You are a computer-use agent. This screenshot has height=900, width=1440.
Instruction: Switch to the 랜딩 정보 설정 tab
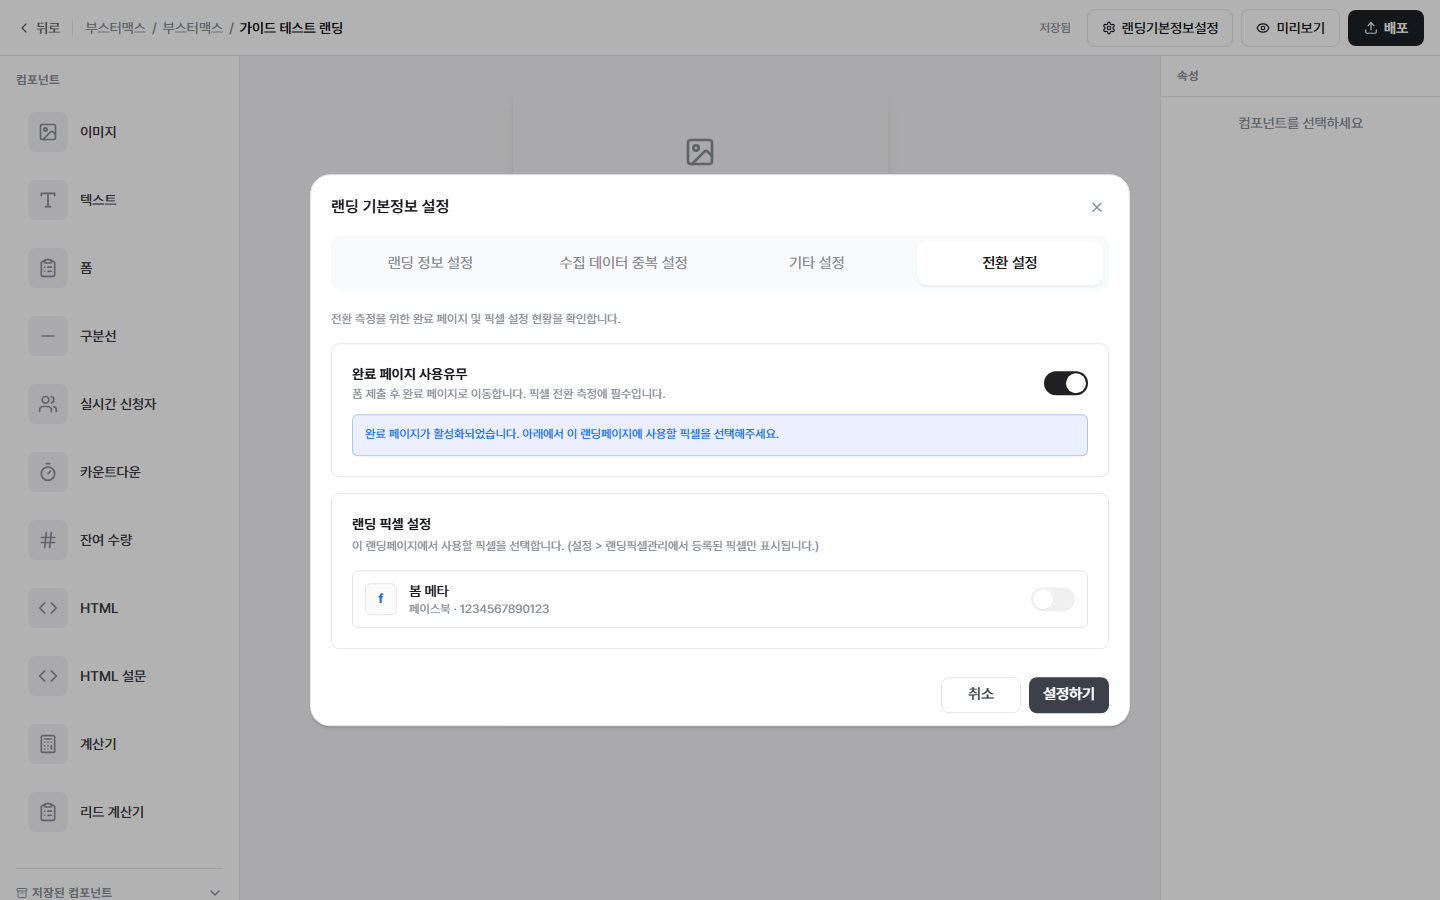(430, 263)
